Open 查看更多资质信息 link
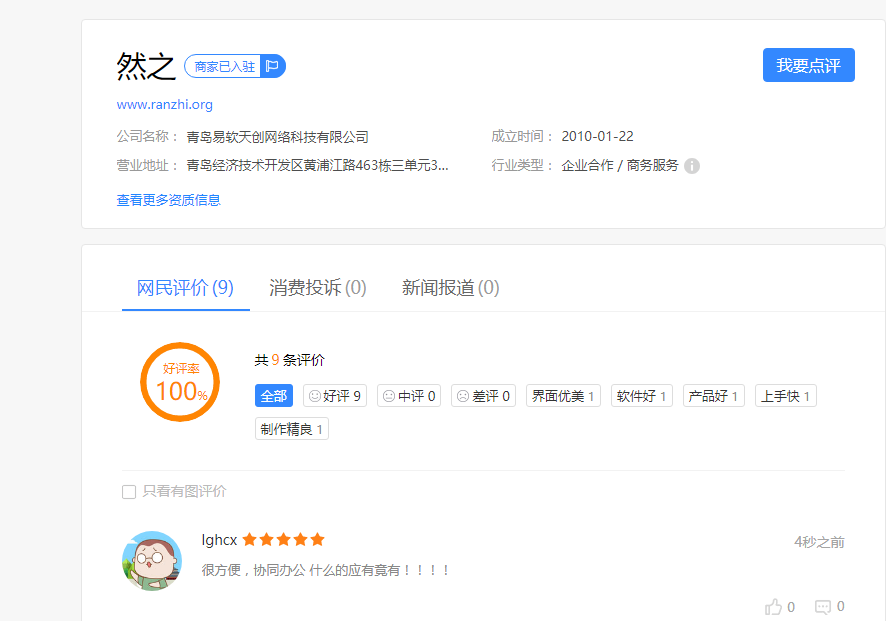Screen dimensions: 886x621 168,200
